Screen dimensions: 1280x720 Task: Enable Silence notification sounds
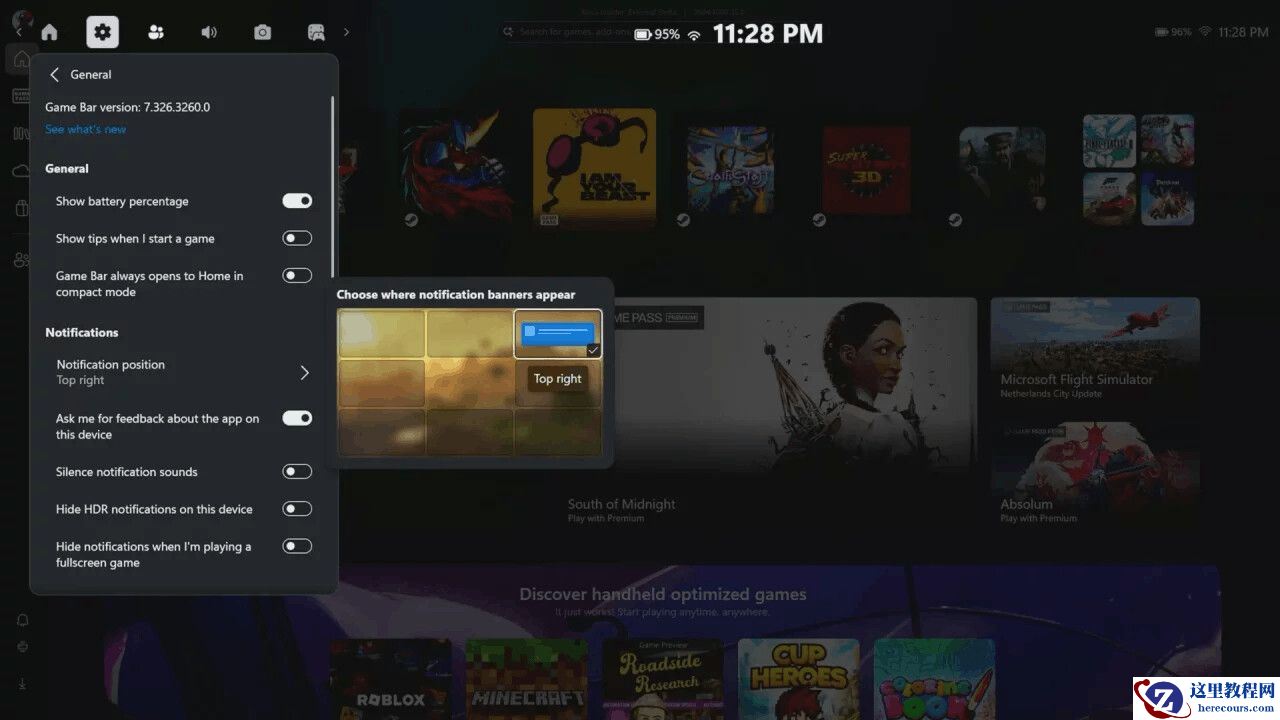click(297, 471)
